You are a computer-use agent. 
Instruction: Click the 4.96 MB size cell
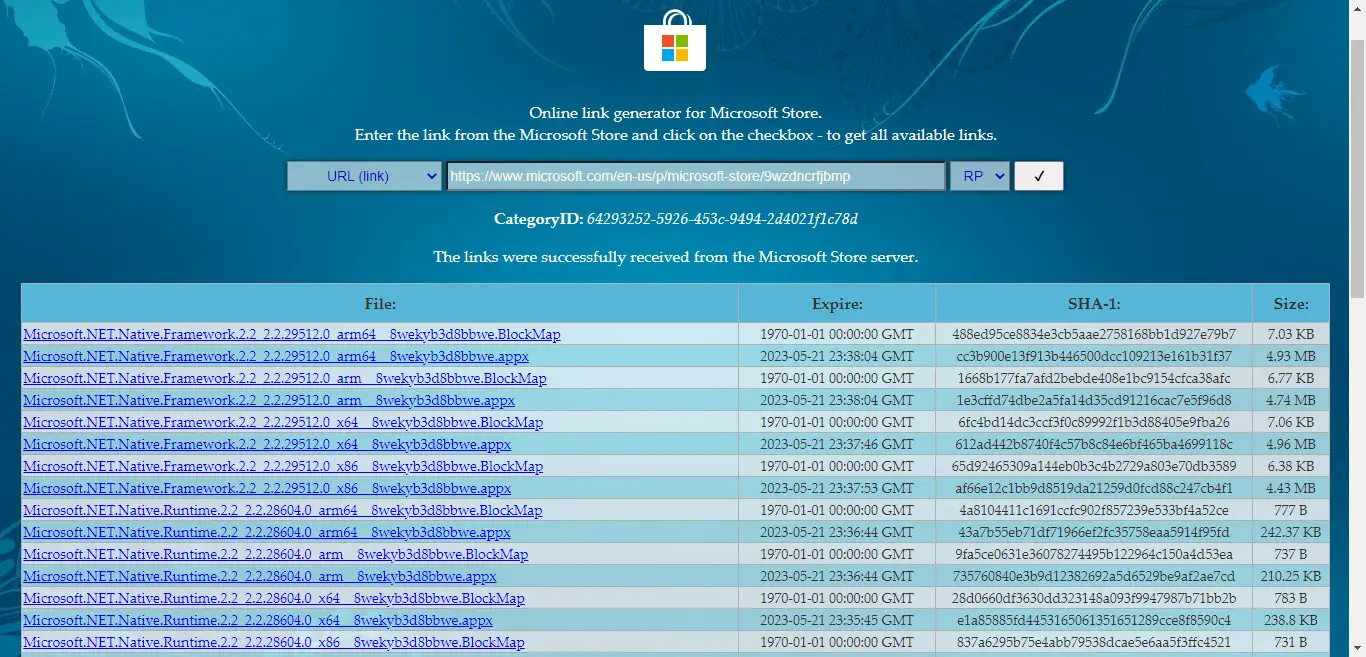click(x=1291, y=444)
